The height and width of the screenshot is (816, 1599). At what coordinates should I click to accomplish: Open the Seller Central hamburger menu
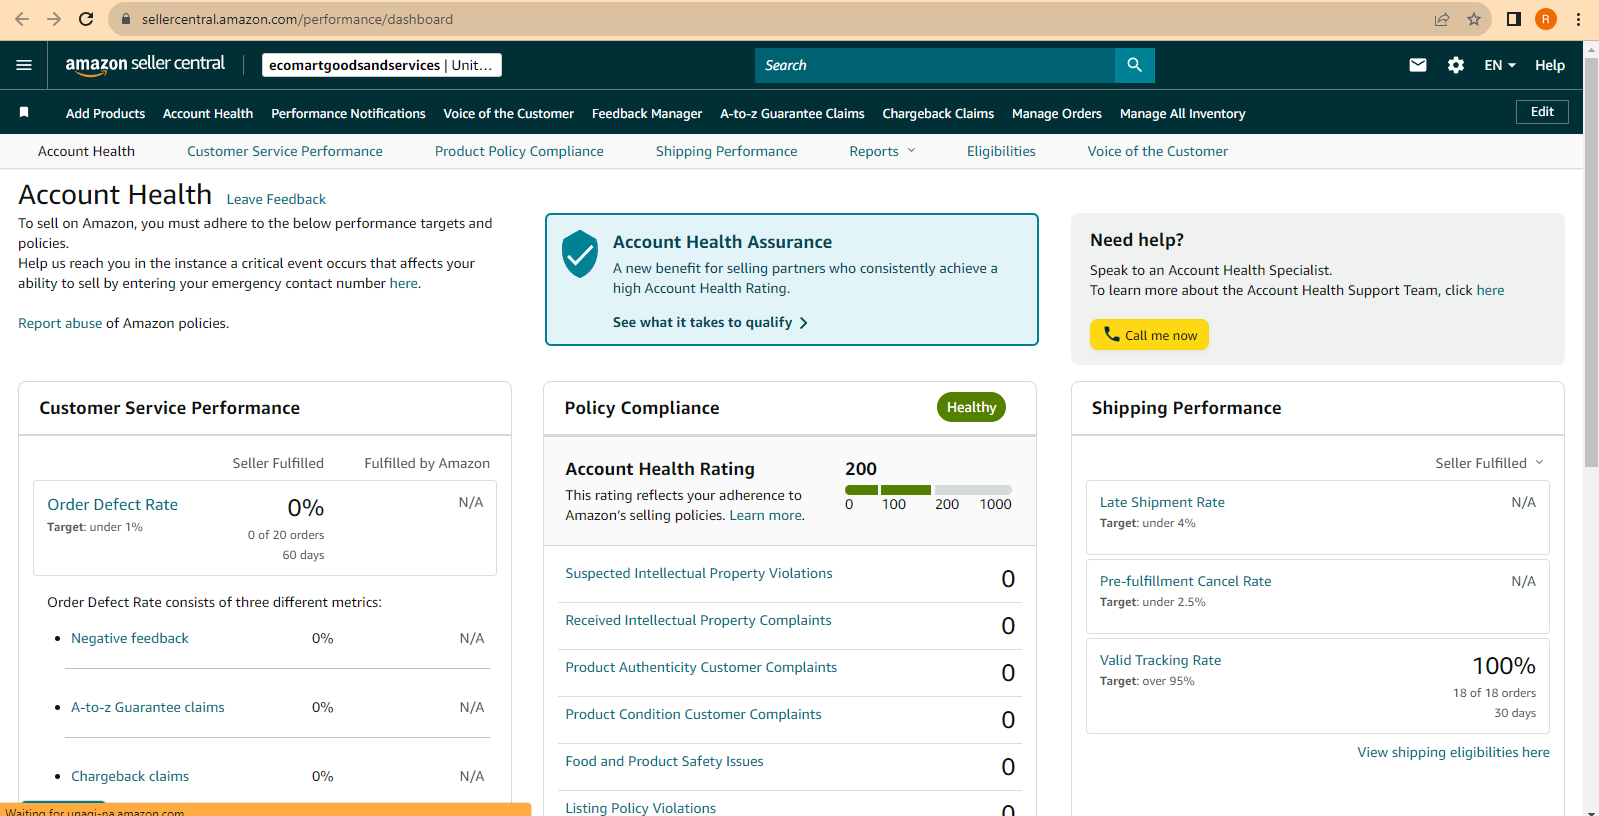click(24, 65)
